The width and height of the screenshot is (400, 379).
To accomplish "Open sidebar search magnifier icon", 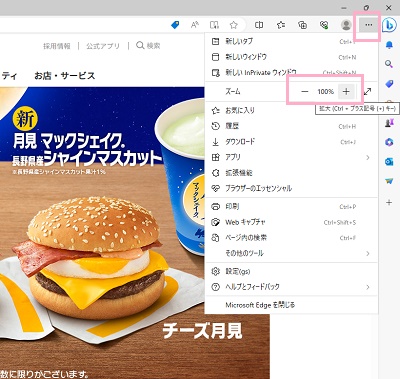I will pyautogui.click(x=389, y=64).
